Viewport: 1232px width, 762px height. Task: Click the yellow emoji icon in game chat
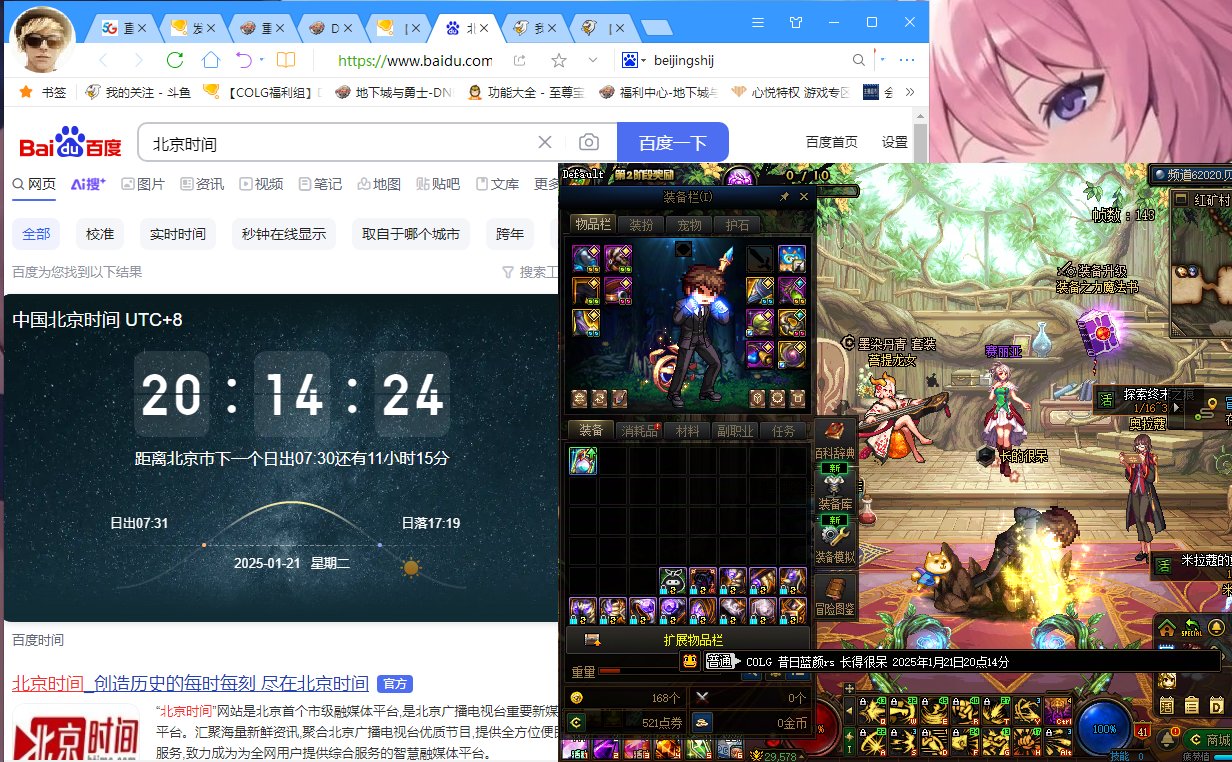tap(689, 661)
